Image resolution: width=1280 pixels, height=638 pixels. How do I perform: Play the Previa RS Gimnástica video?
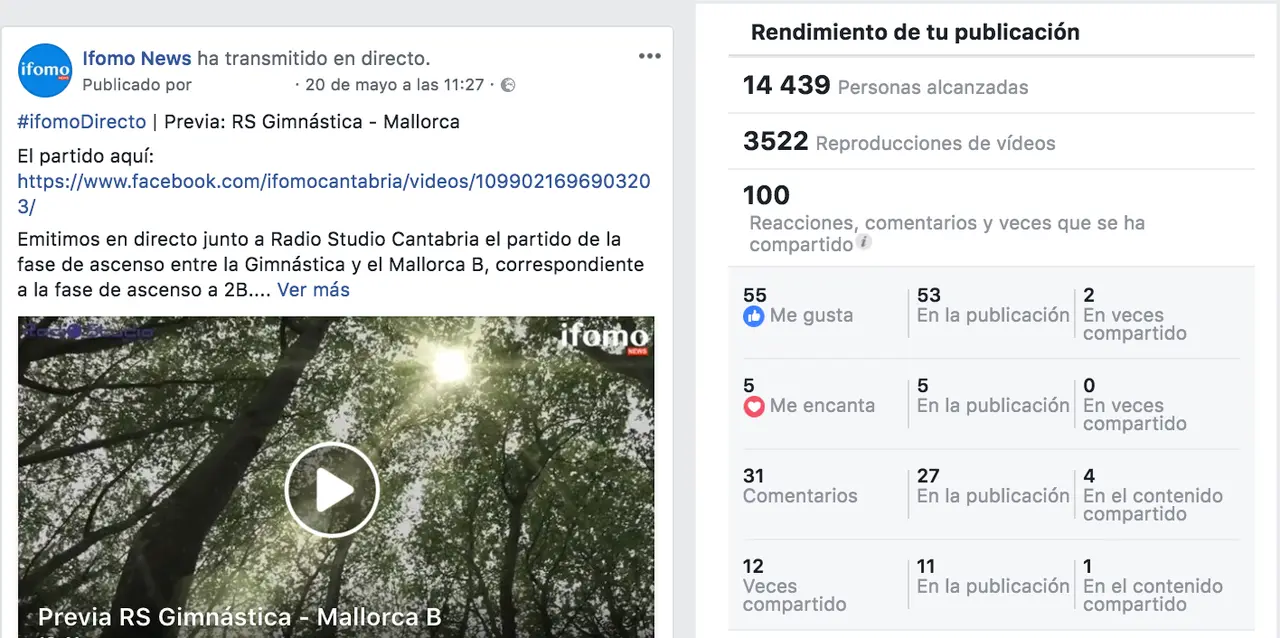click(x=332, y=490)
